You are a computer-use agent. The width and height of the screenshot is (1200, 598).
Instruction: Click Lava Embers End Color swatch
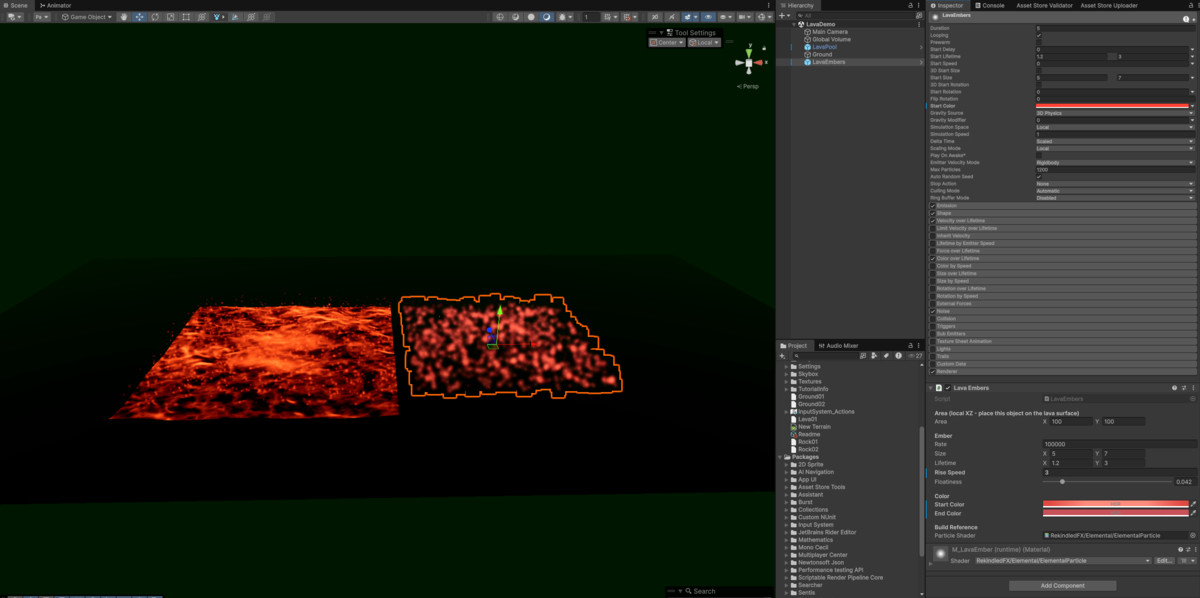(x=1115, y=513)
